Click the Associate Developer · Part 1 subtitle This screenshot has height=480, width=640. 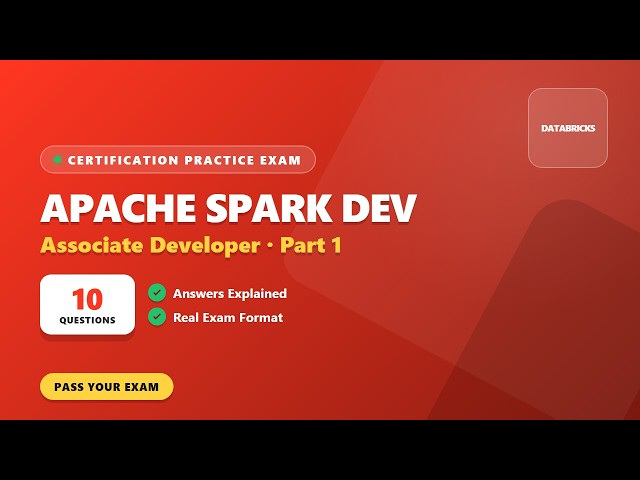tap(191, 245)
